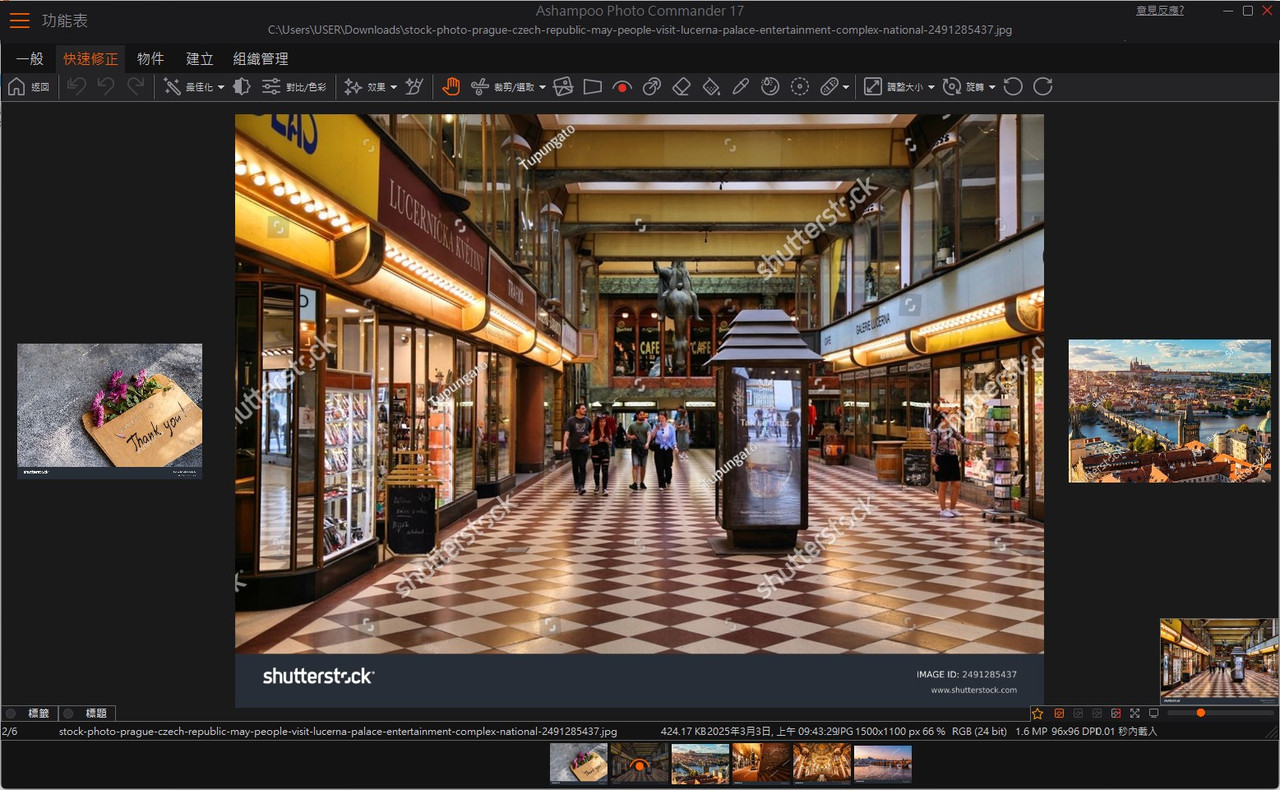1280x790 pixels.
Task: Select the eyedropper color picker tool
Action: [740, 87]
